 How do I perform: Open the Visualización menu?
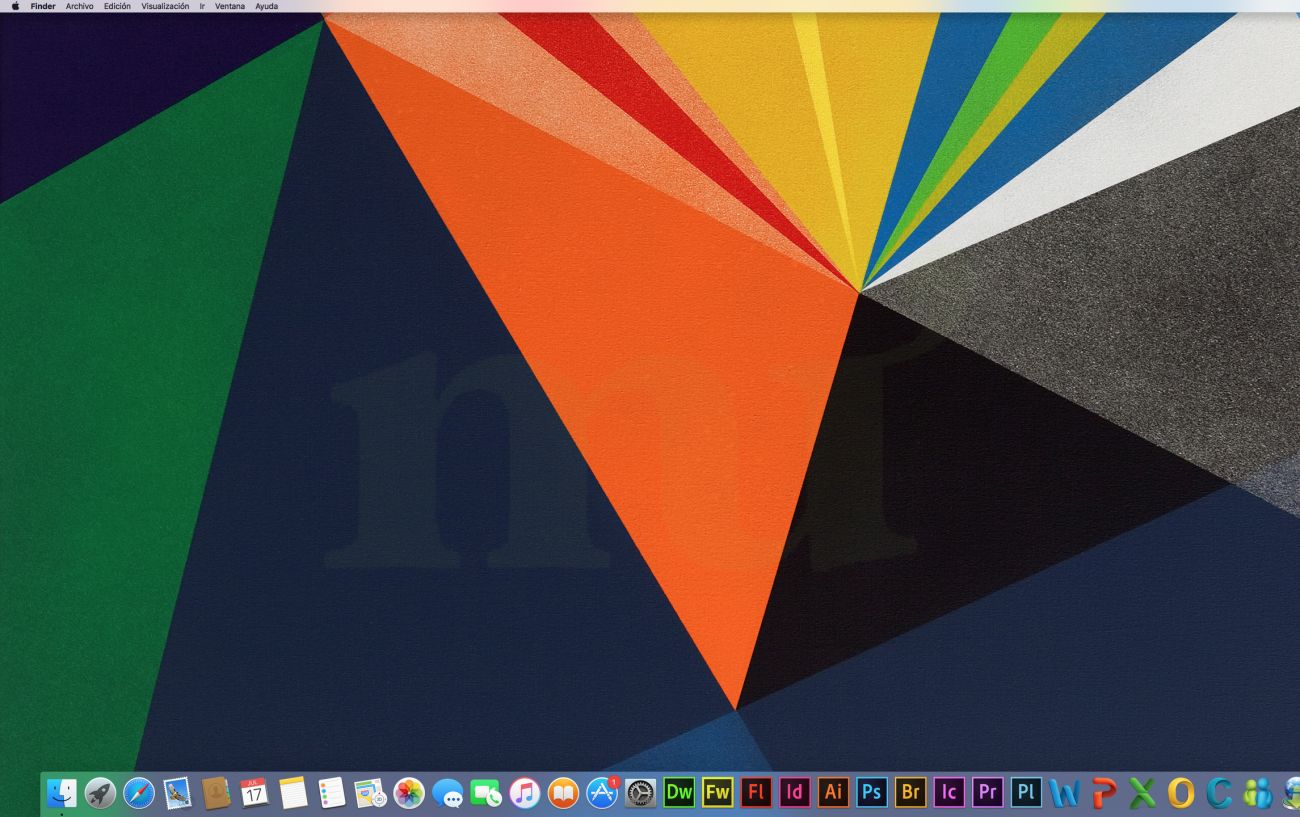(165, 6)
